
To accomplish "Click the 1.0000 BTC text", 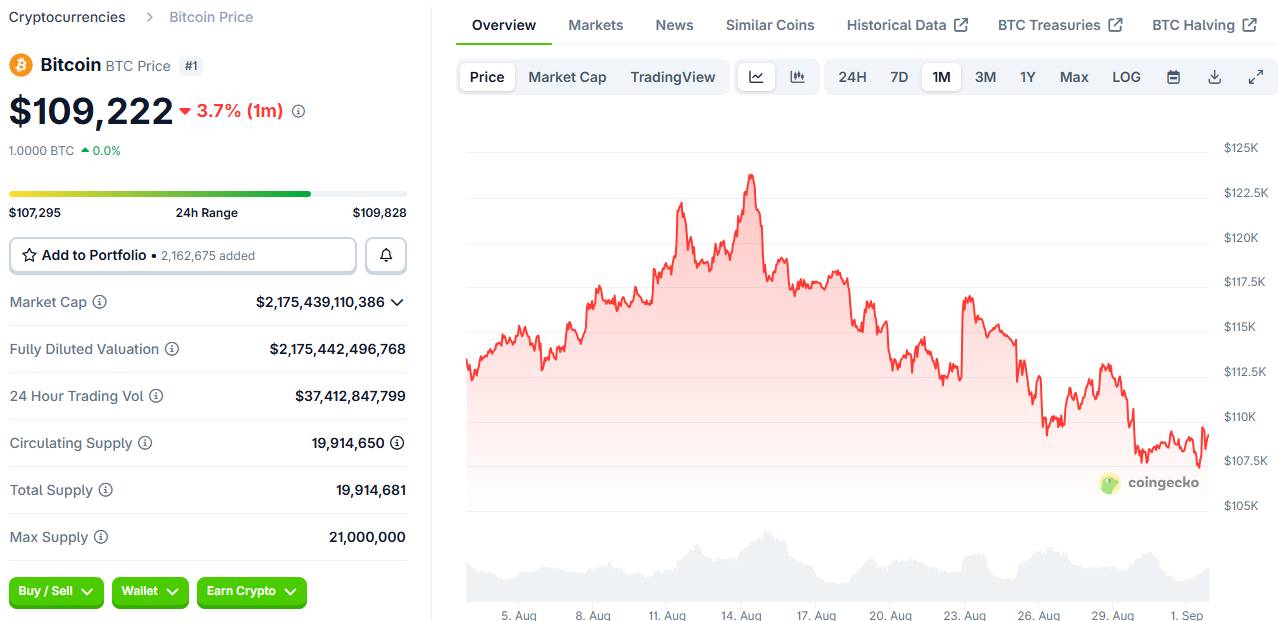I will pos(41,151).
